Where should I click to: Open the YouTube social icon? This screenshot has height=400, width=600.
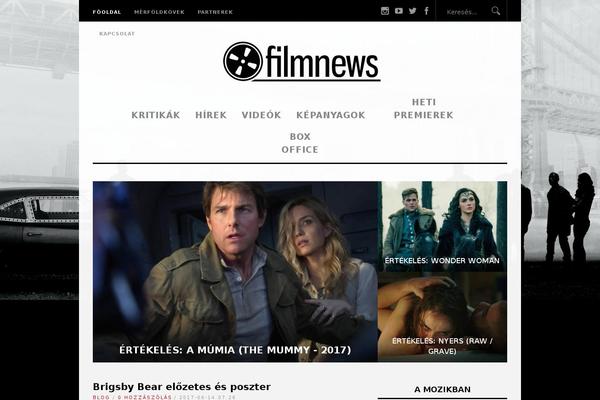click(399, 11)
